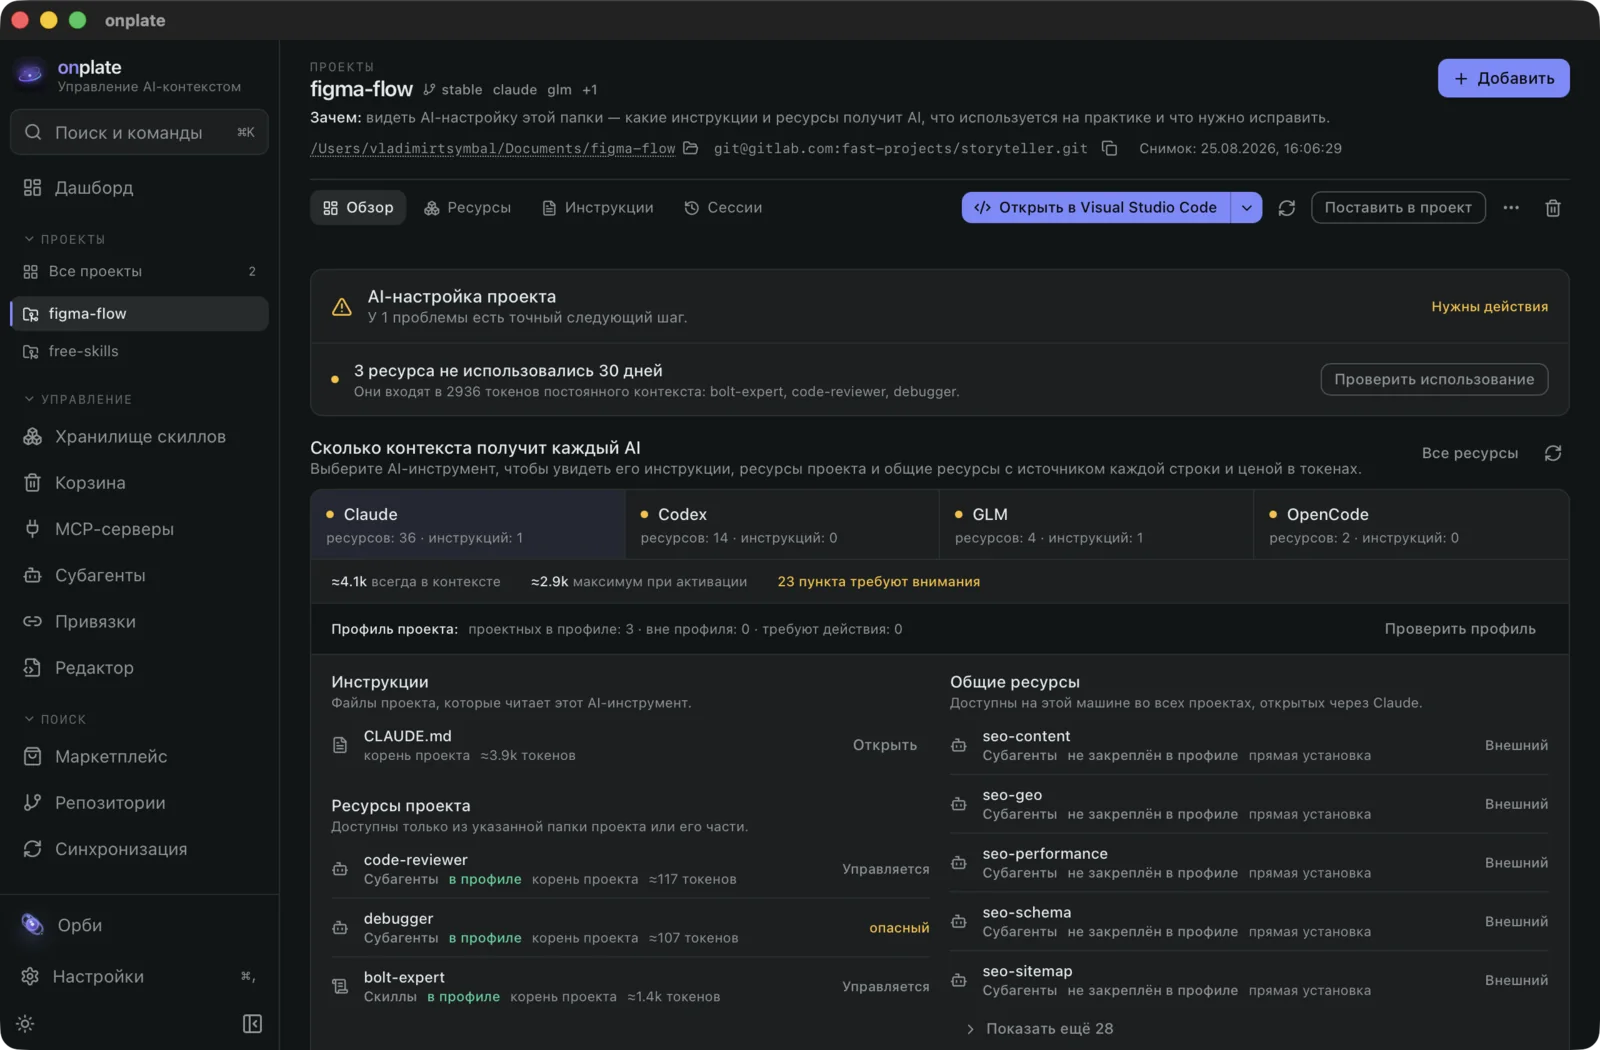Open the Все ресурсы filter
This screenshot has height=1050, width=1600.
[x=1470, y=453]
